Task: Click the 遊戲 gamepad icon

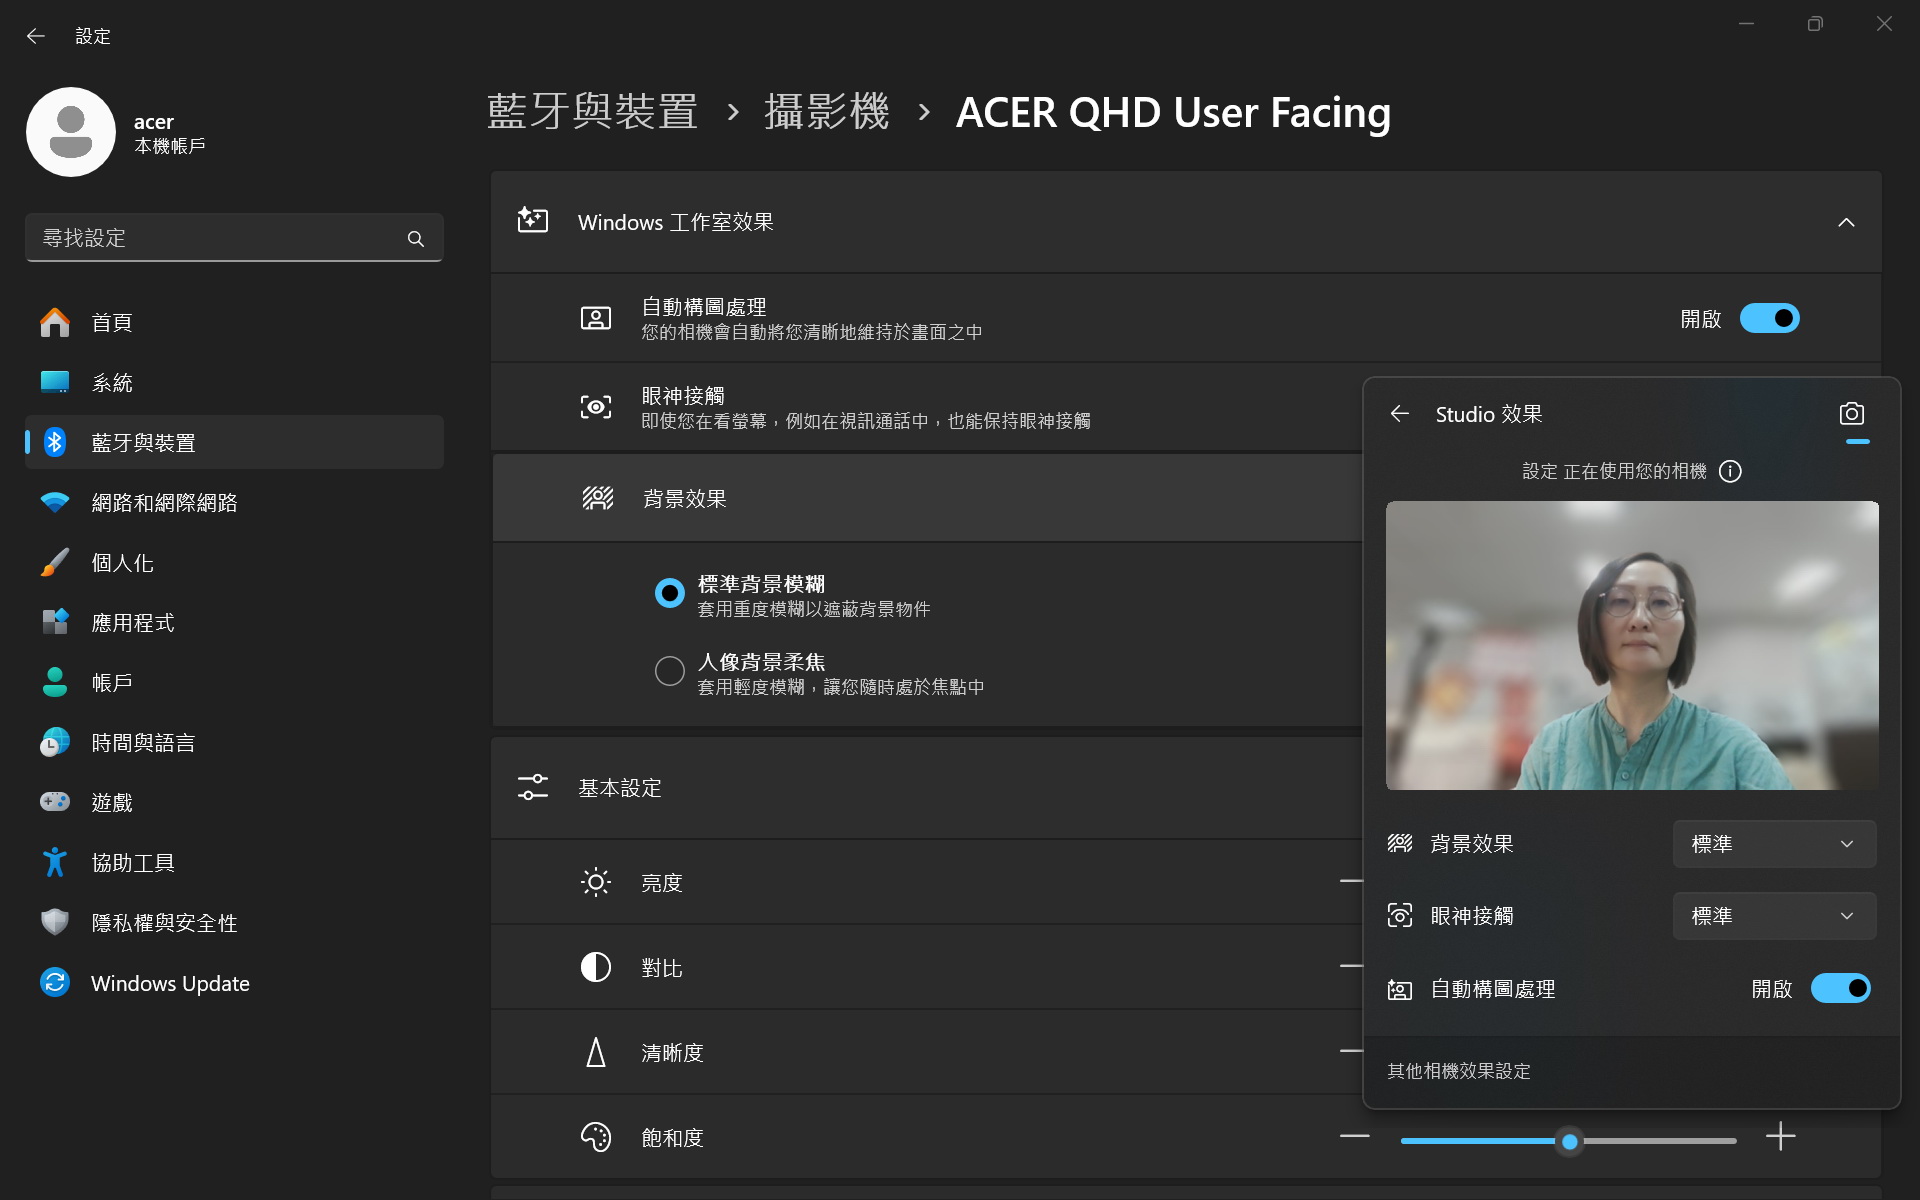Action: click(55, 802)
